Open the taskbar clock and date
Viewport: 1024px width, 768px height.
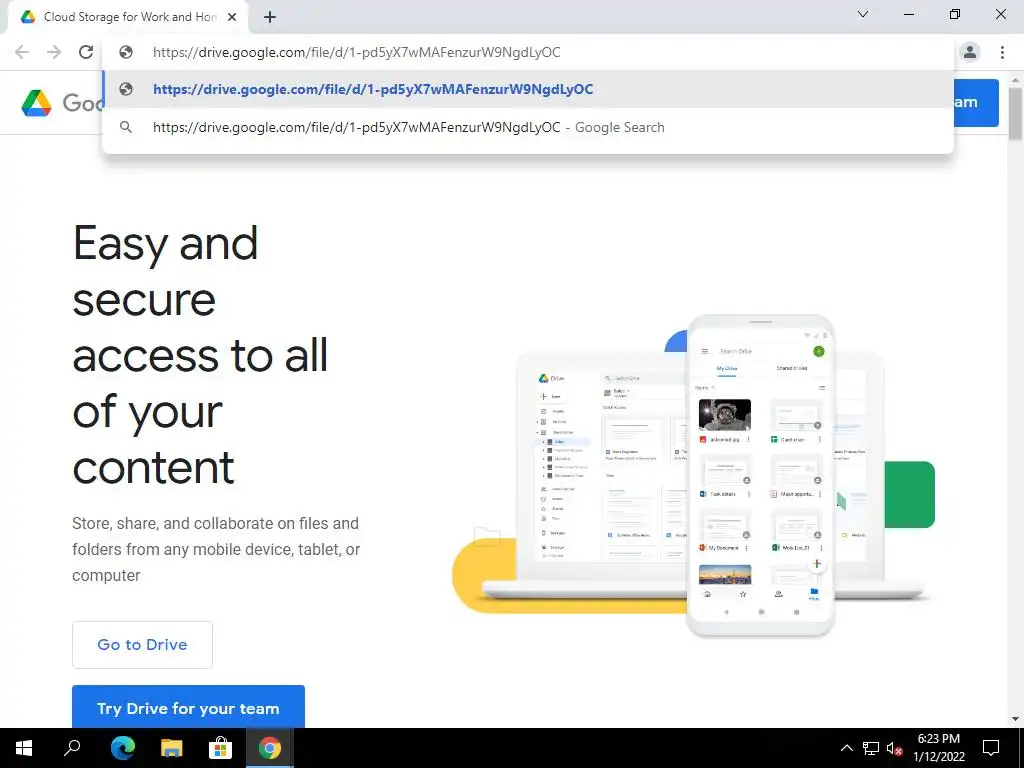coord(938,748)
